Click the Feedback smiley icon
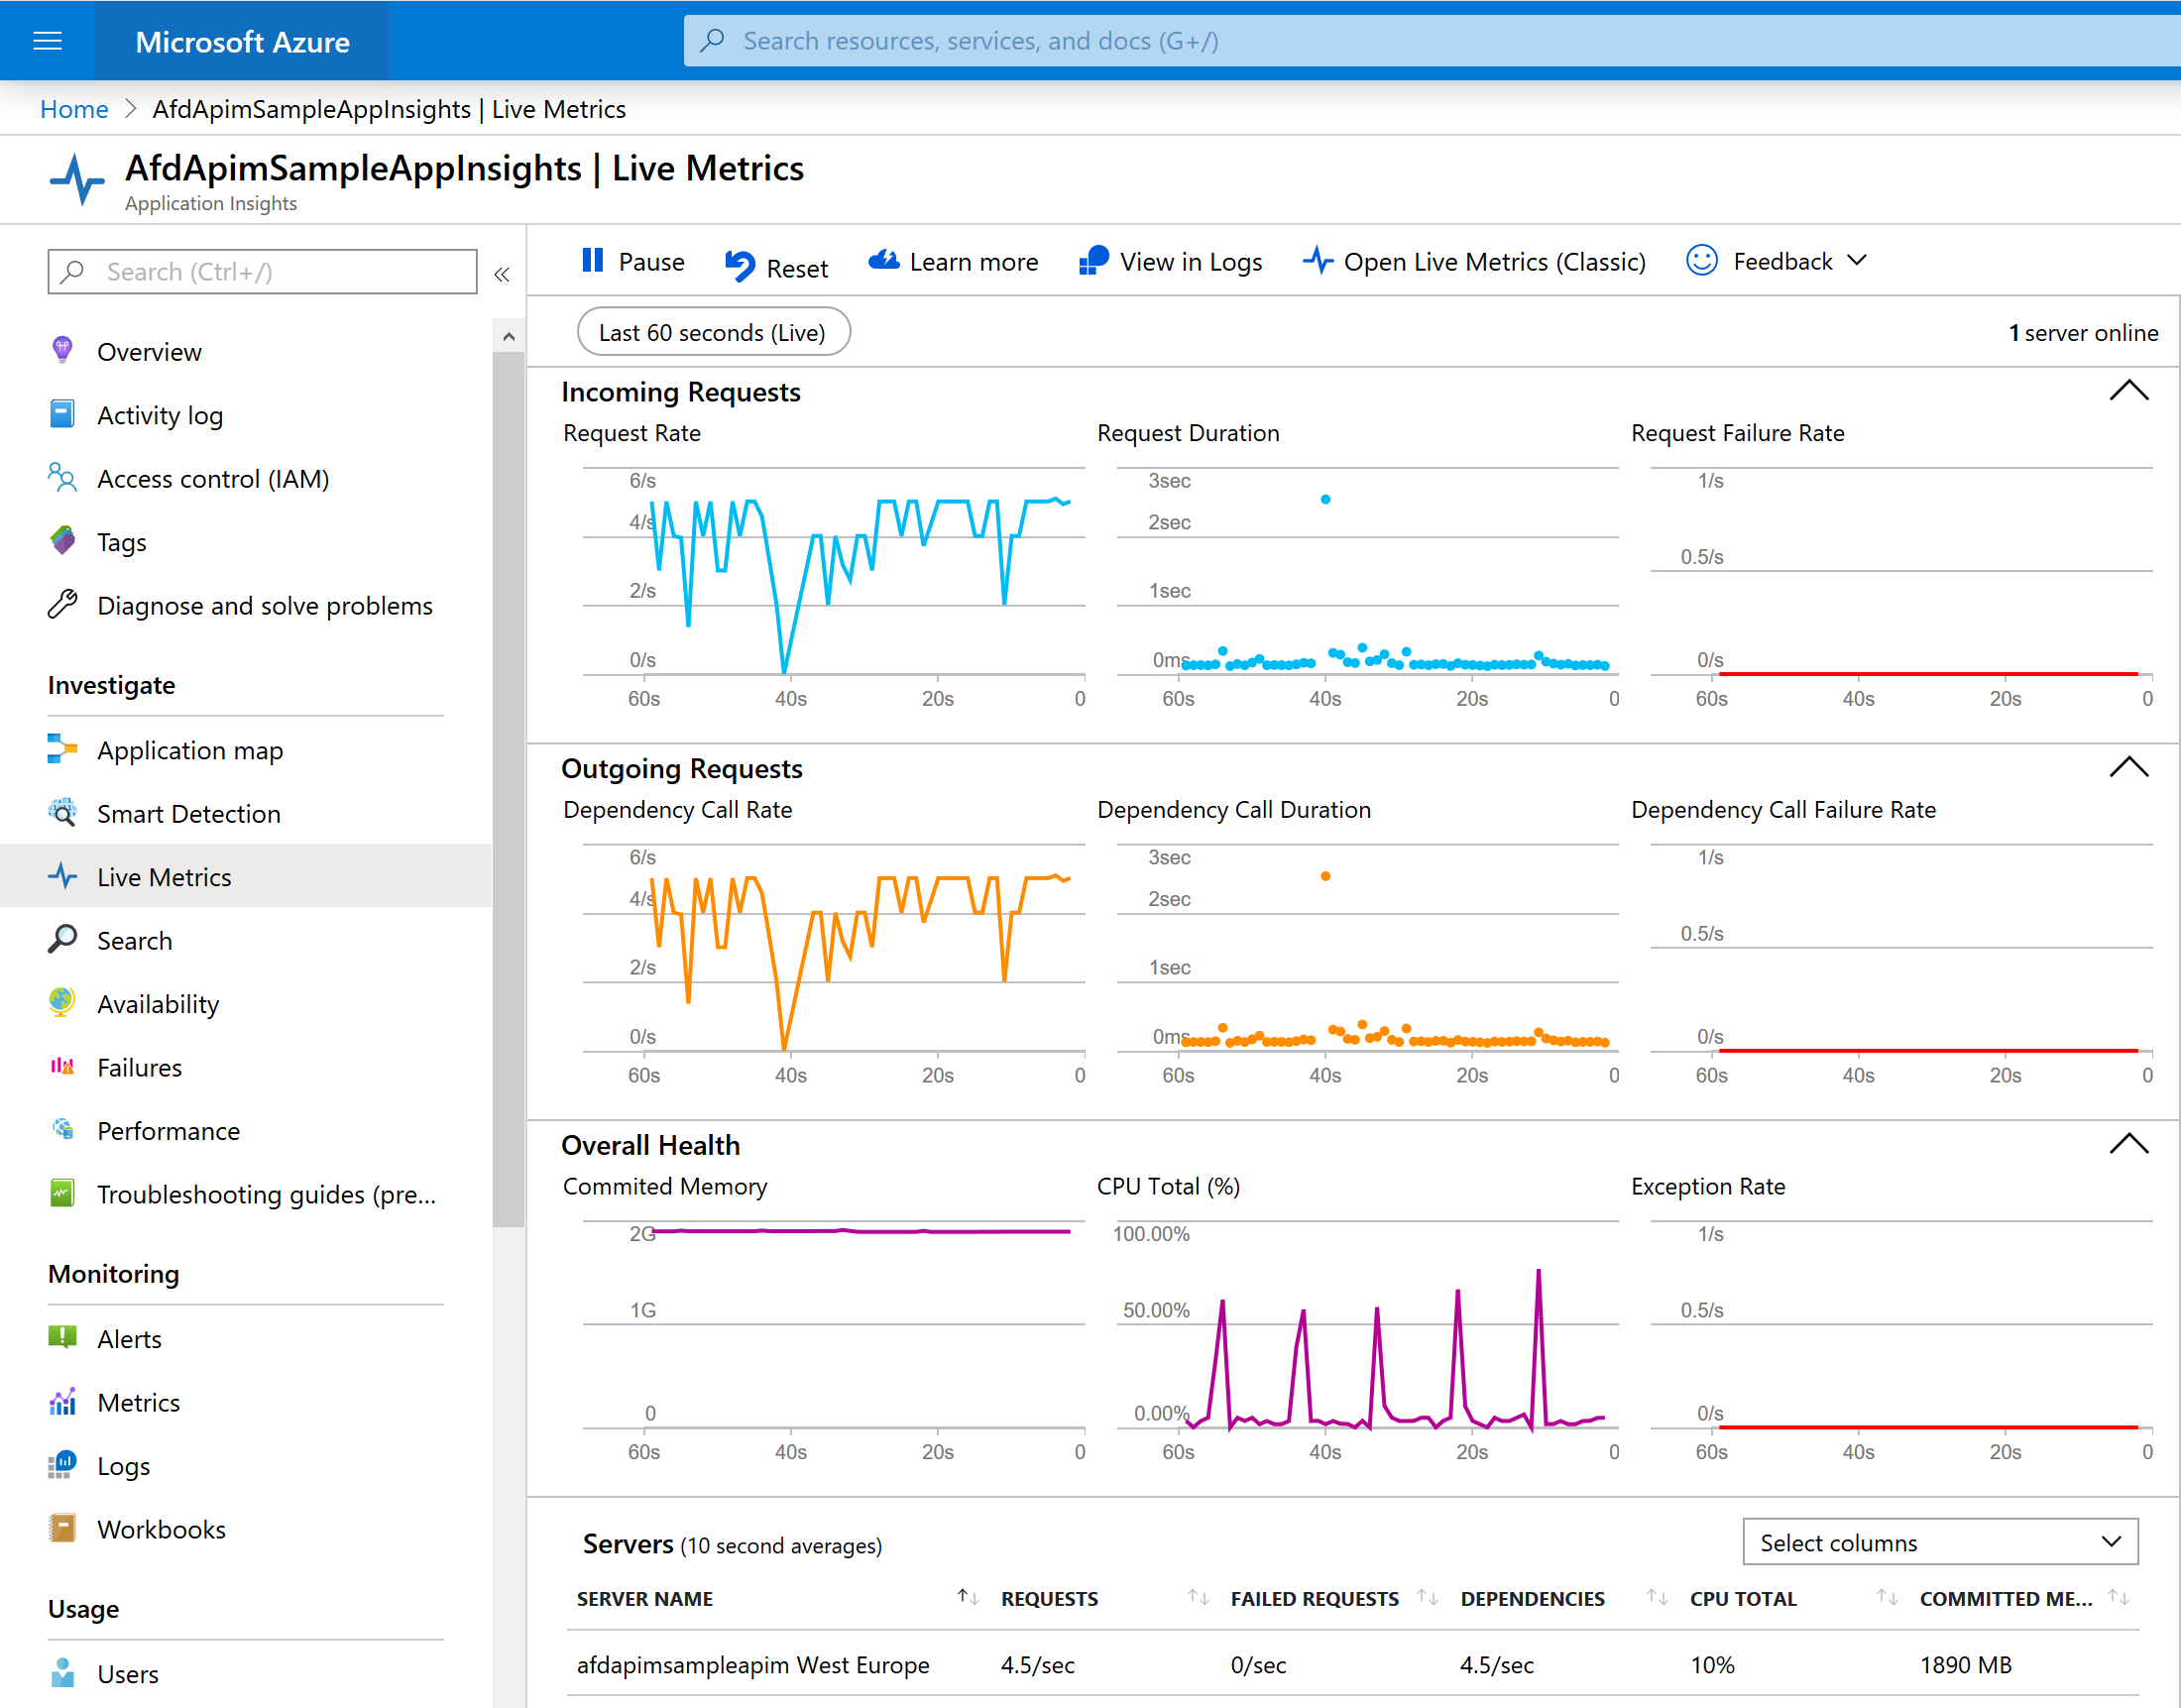 click(1701, 261)
